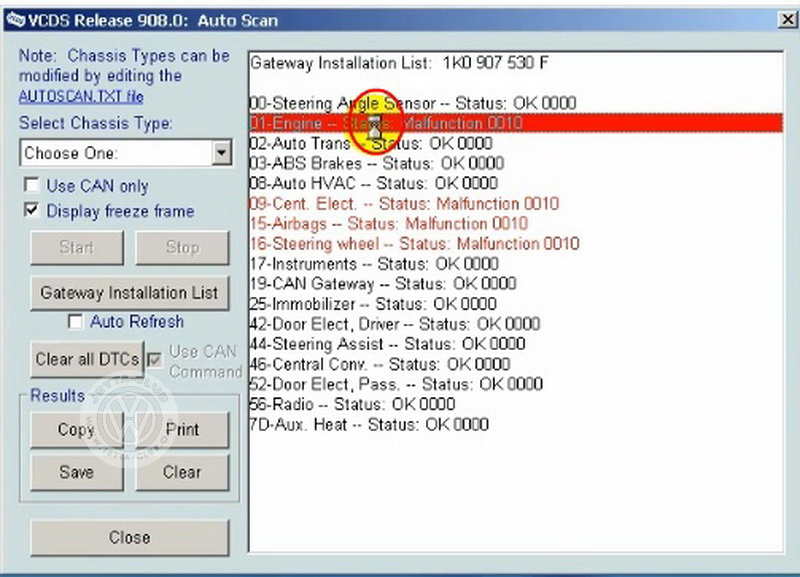This screenshot has height=577, width=800.
Task: Click the Stop button
Action: (x=182, y=247)
